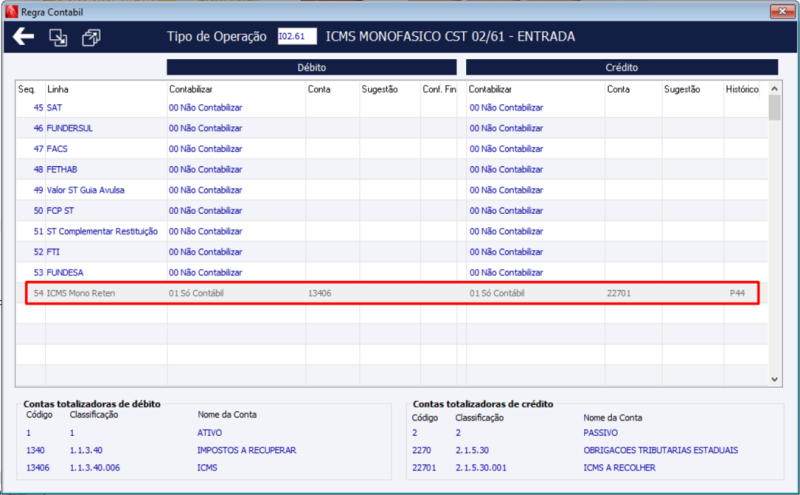
Task: Select row 54 ICMS Mono Reten
Action: (x=391, y=293)
